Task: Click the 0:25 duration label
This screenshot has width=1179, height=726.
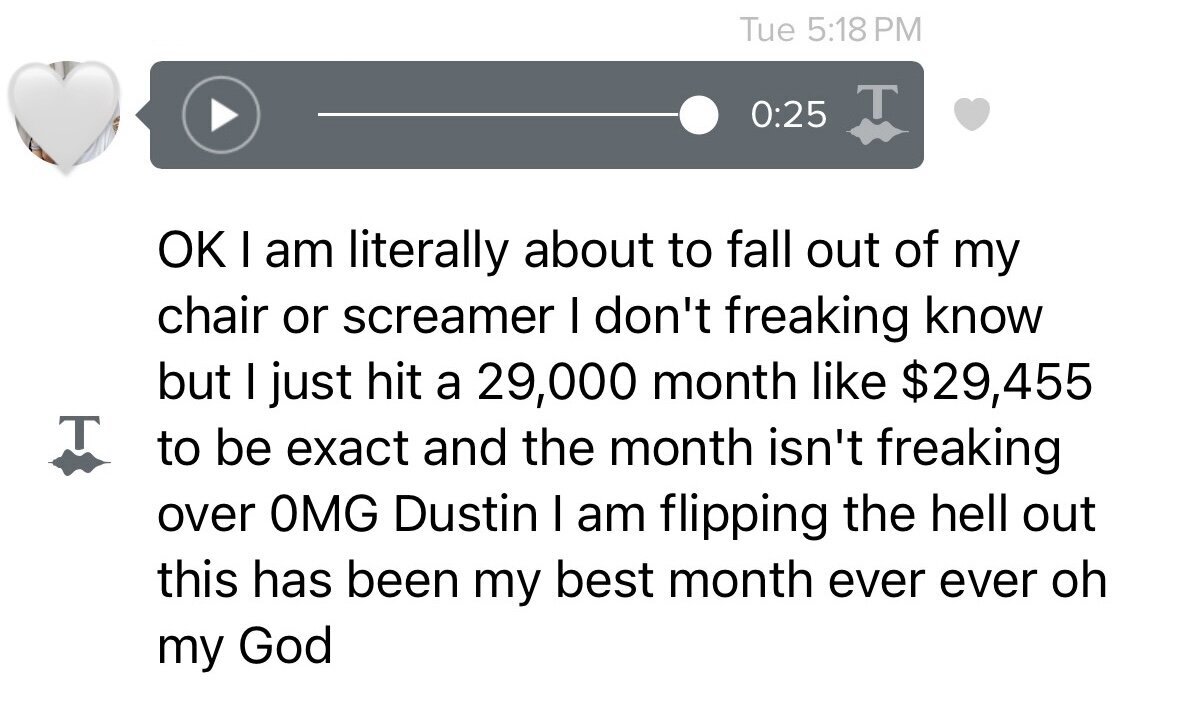Action: 788,115
